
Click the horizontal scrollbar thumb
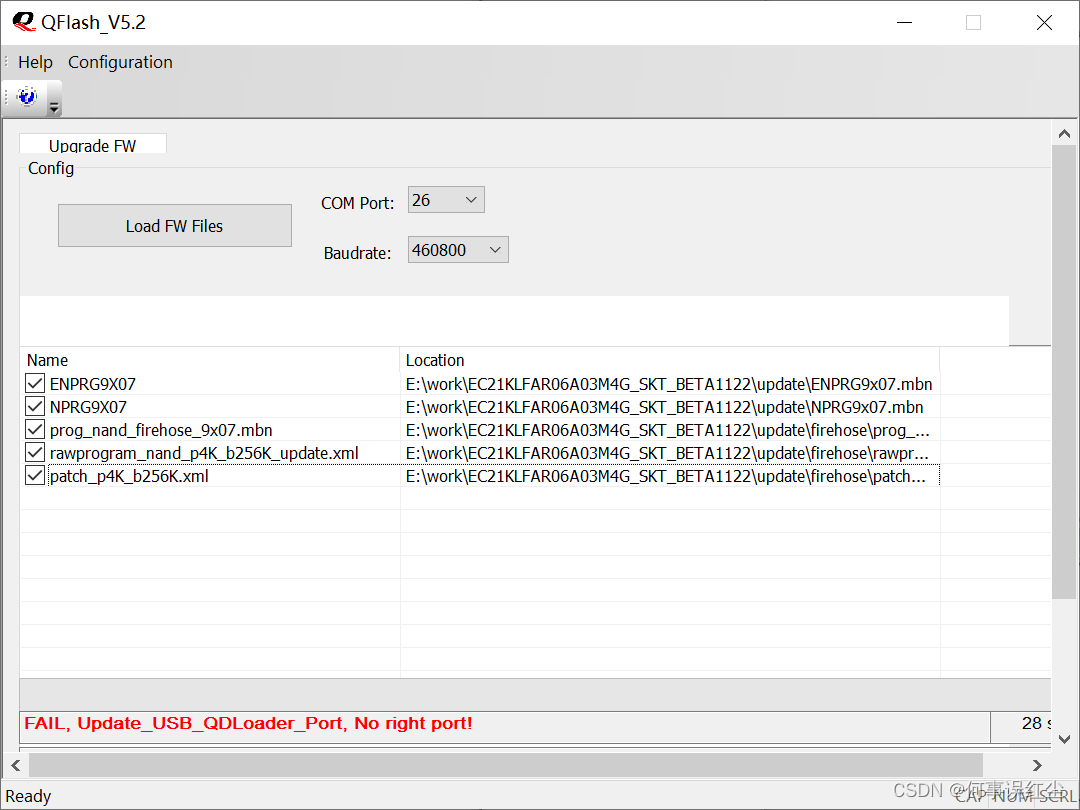pyautogui.click(x=506, y=765)
